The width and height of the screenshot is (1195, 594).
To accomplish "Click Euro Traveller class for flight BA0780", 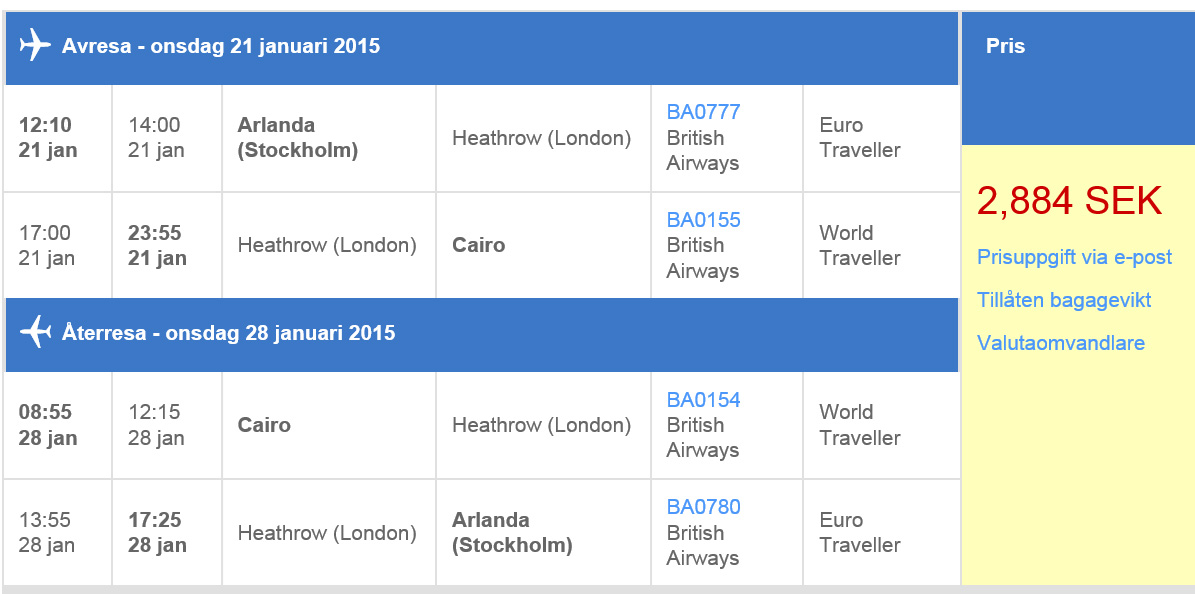I will [859, 532].
